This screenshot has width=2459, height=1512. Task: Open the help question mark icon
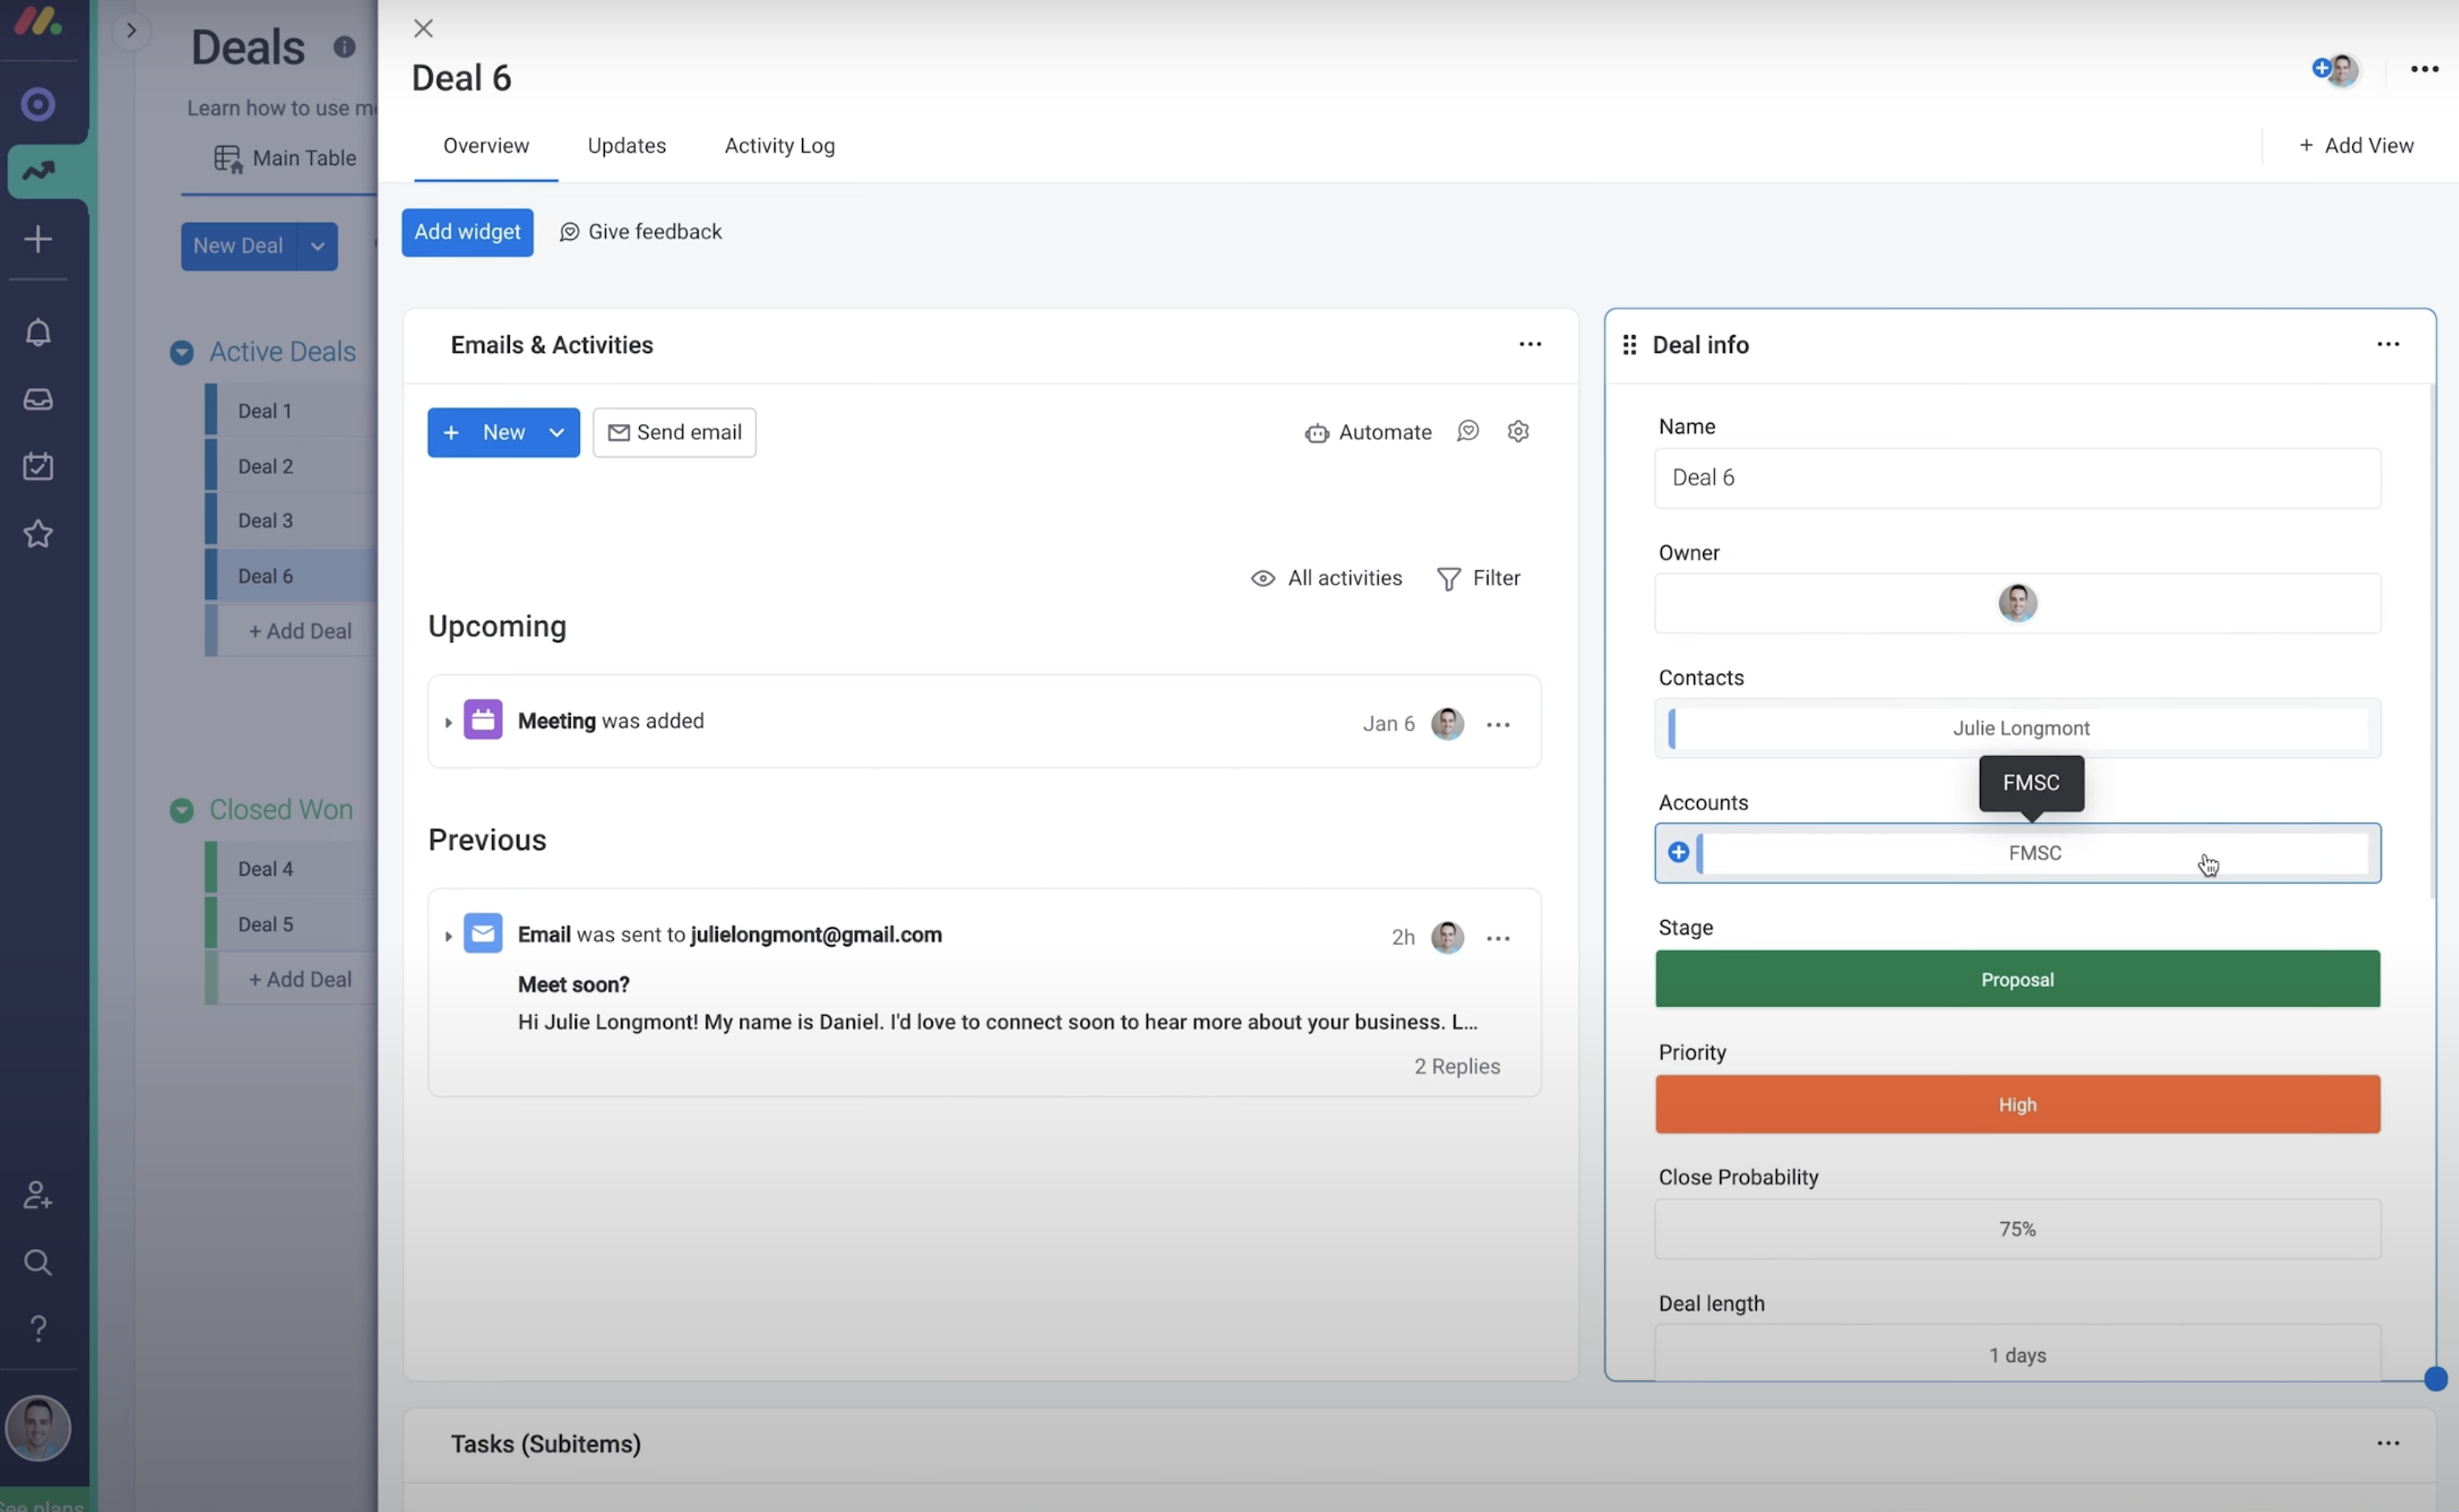point(38,1329)
